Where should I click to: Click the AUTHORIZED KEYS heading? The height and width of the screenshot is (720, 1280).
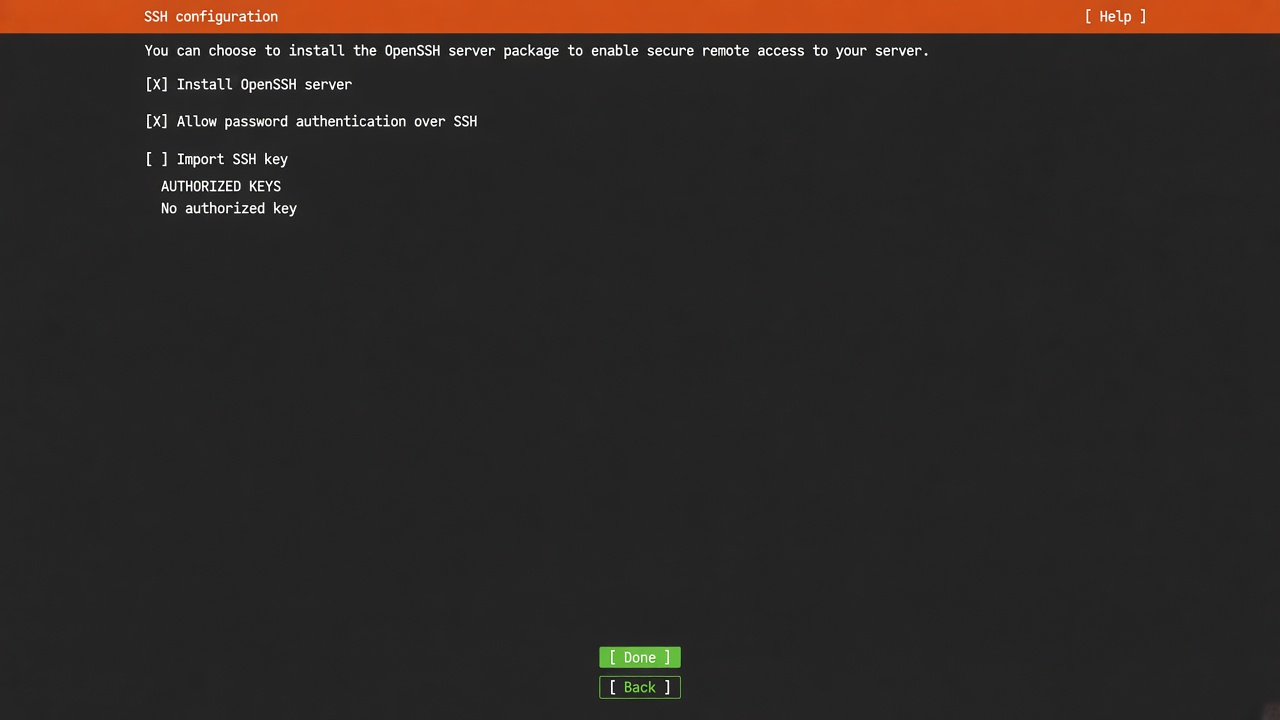point(221,186)
